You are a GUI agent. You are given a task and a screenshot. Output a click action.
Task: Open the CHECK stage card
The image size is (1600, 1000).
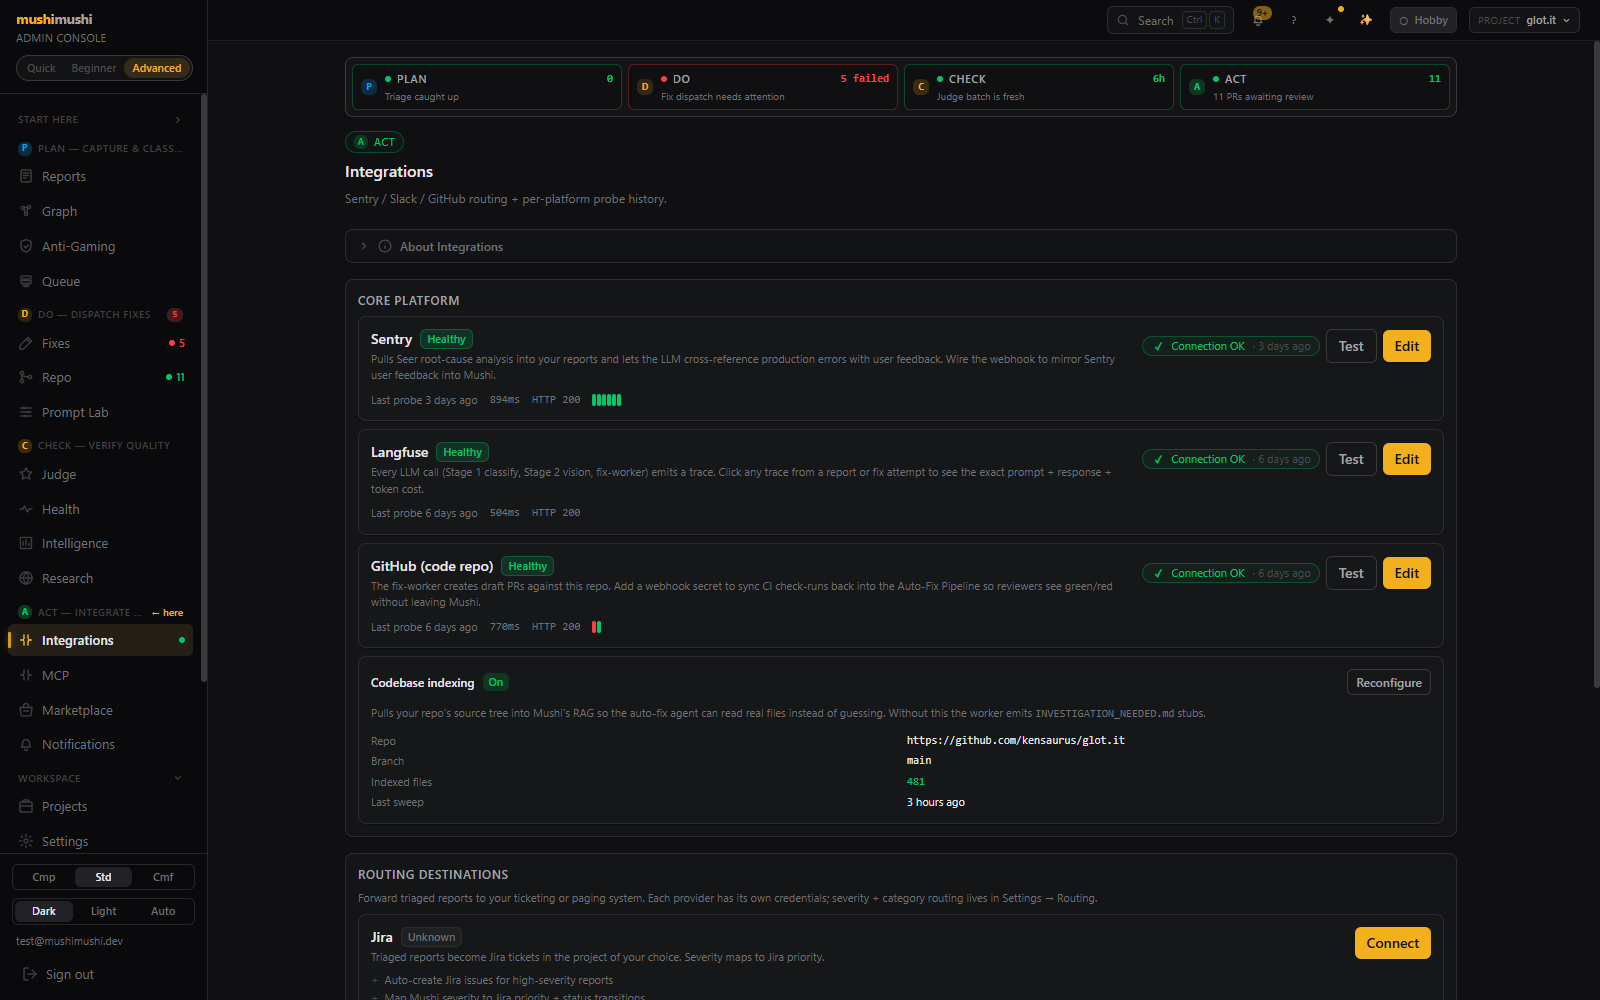[x=1039, y=87]
